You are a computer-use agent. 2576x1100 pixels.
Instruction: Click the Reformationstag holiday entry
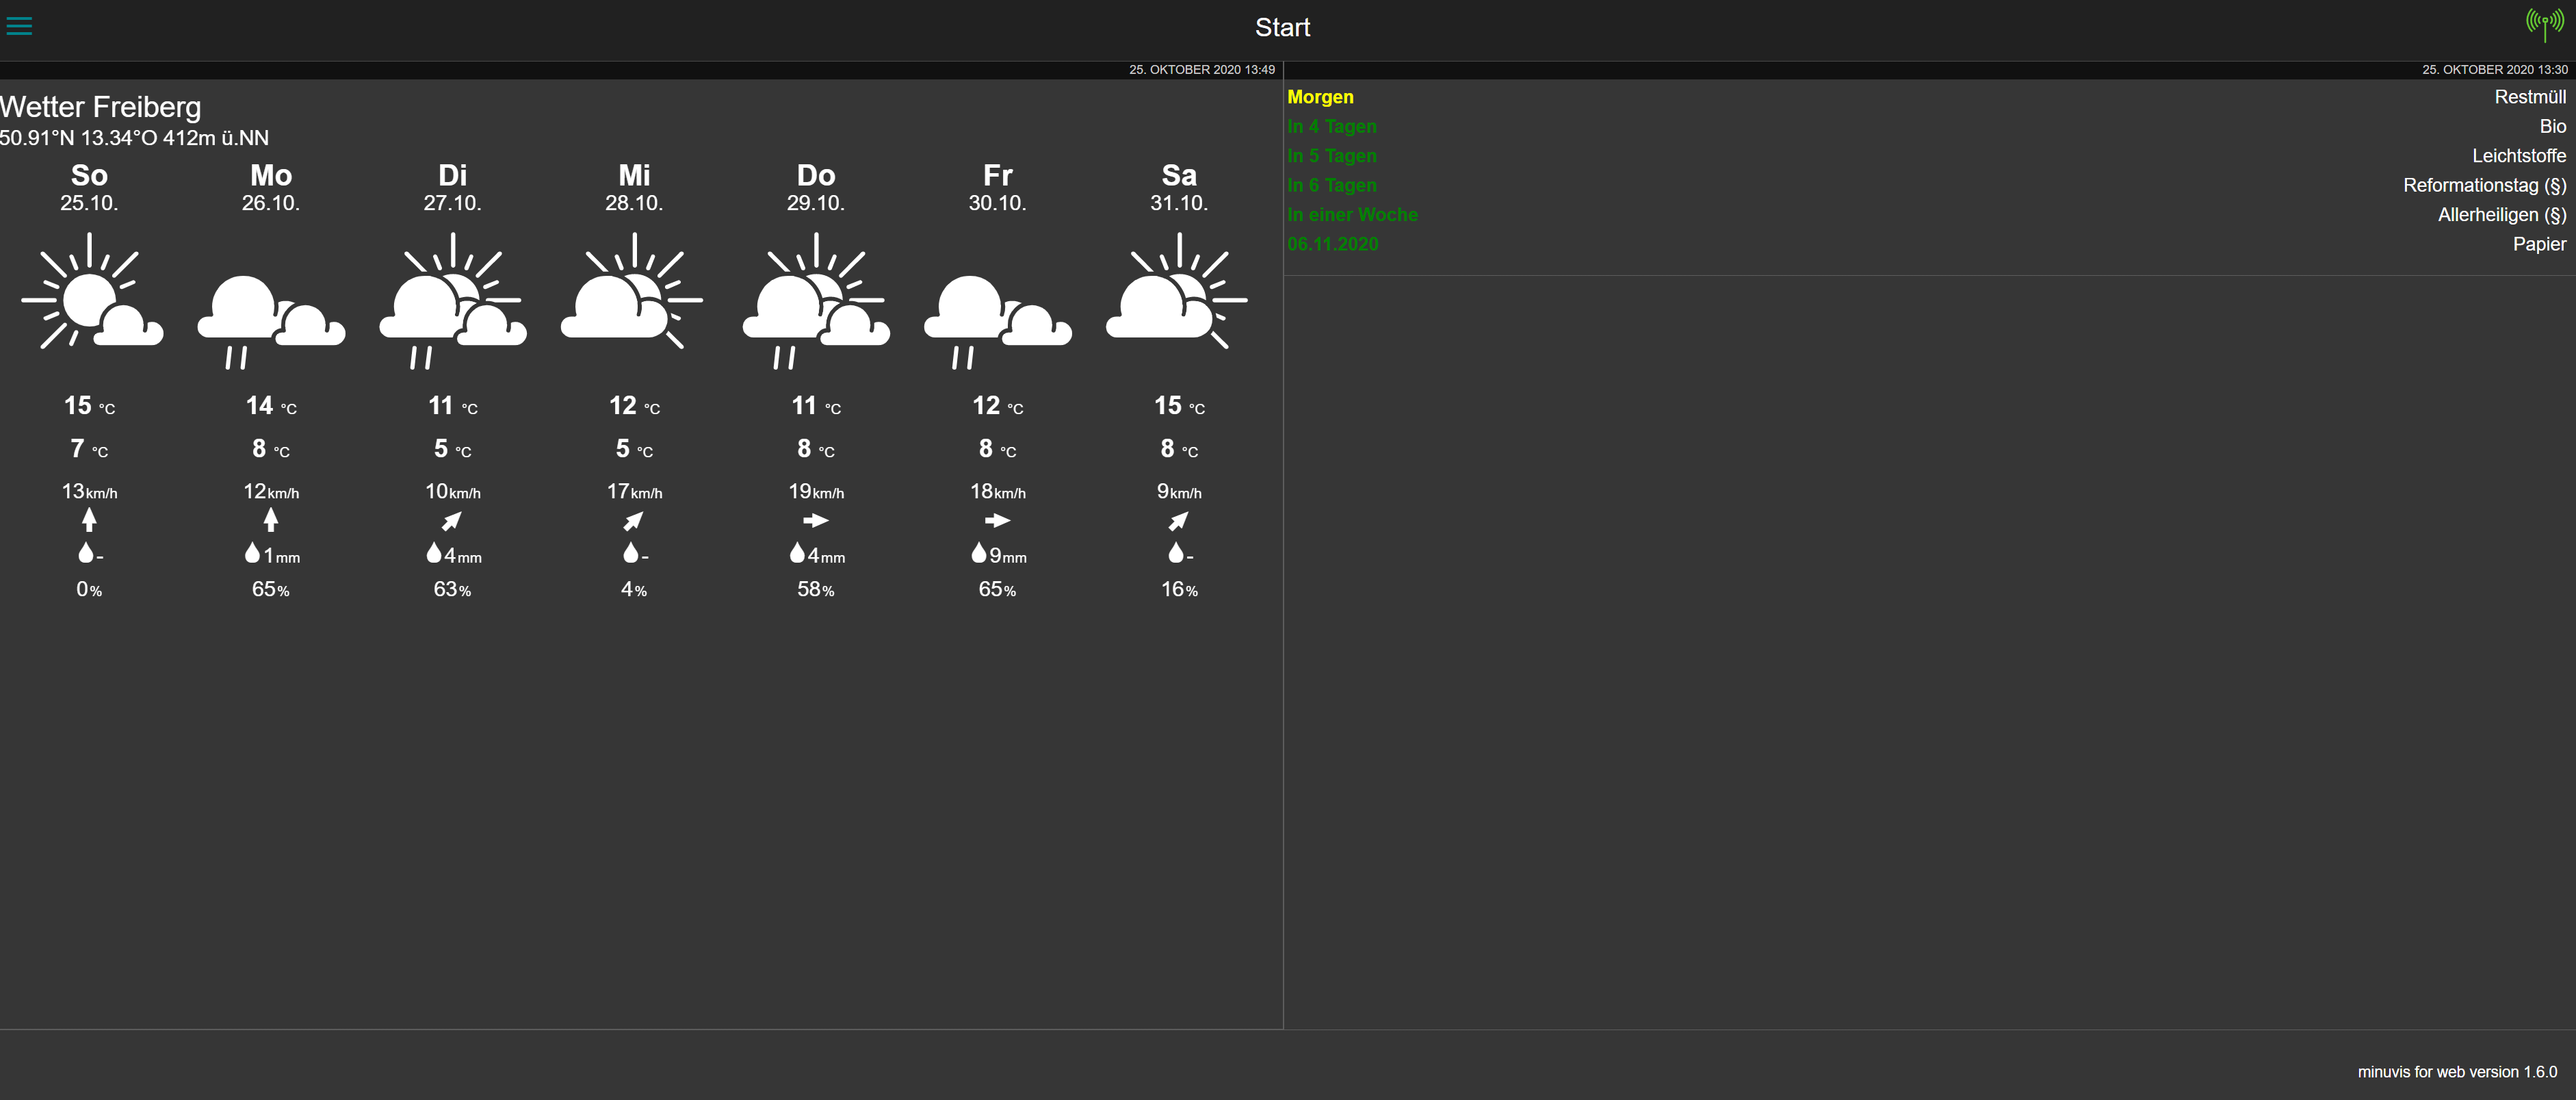[x=2484, y=186]
